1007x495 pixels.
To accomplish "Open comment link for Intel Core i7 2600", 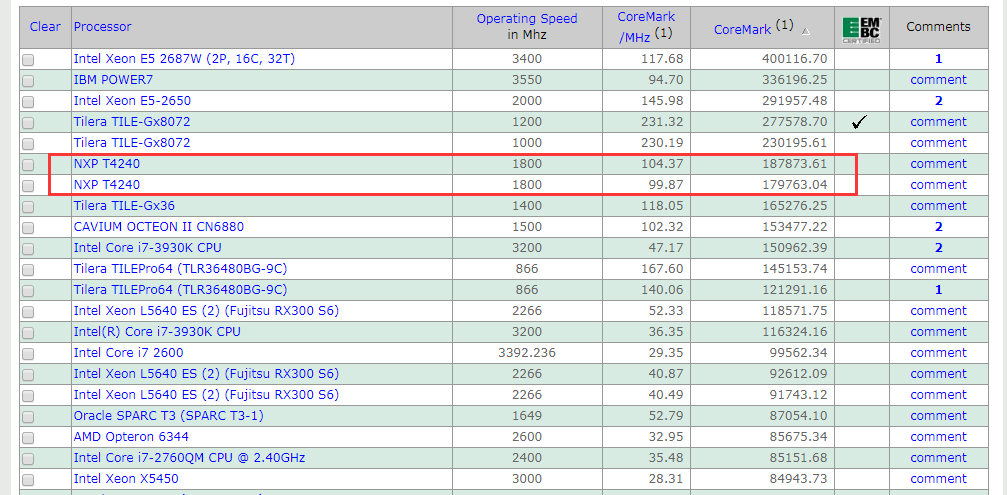I will tap(938, 352).
